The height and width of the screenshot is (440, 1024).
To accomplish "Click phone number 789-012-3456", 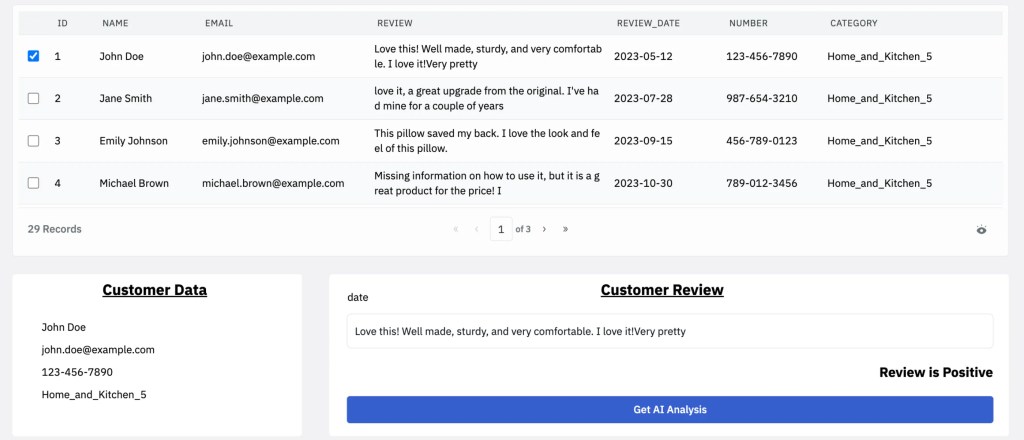I will (x=761, y=183).
